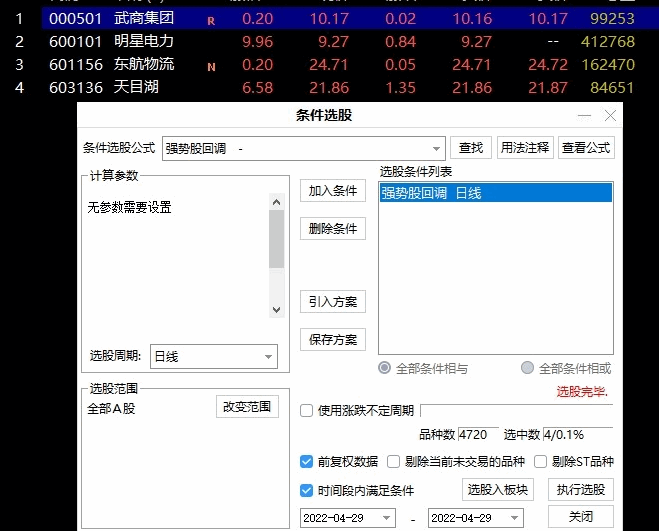Click the 查找 button

click(x=471, y=148)
